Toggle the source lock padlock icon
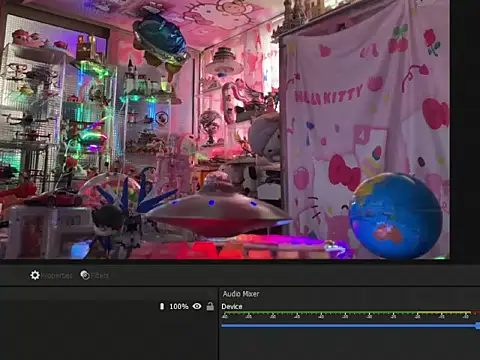 (x=210, y=306)
